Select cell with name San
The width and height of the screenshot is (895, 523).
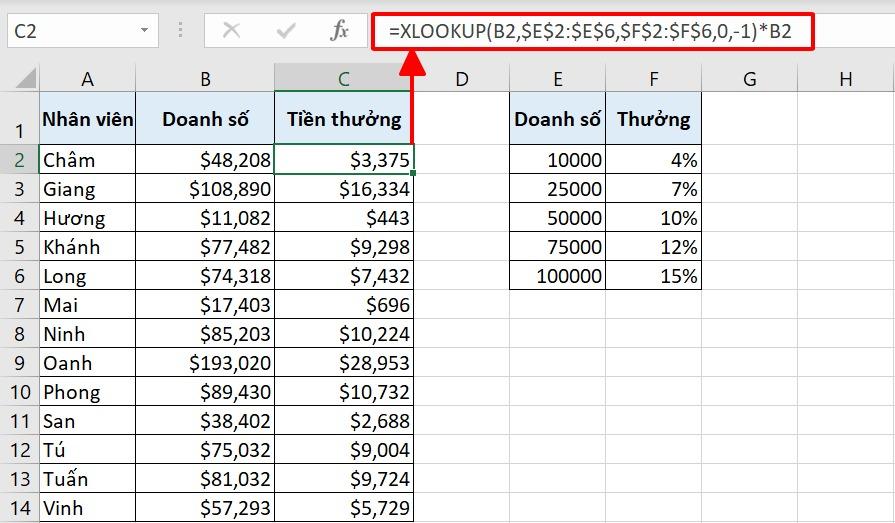pos(87,421)
